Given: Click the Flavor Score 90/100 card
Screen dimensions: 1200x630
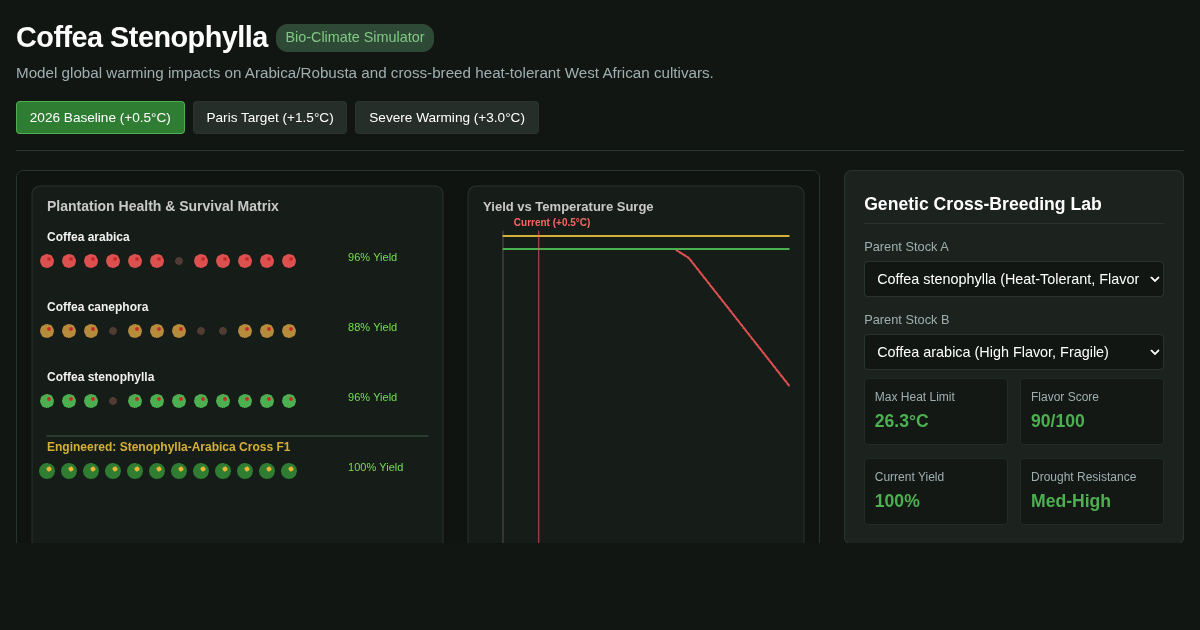Looking at the screenshot, I should pos(1092,411).
